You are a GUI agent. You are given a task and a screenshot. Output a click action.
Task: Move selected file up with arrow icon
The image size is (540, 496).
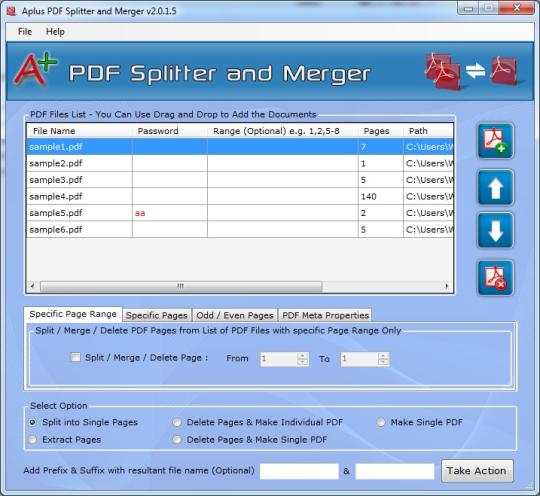click(x=495, y=188)
